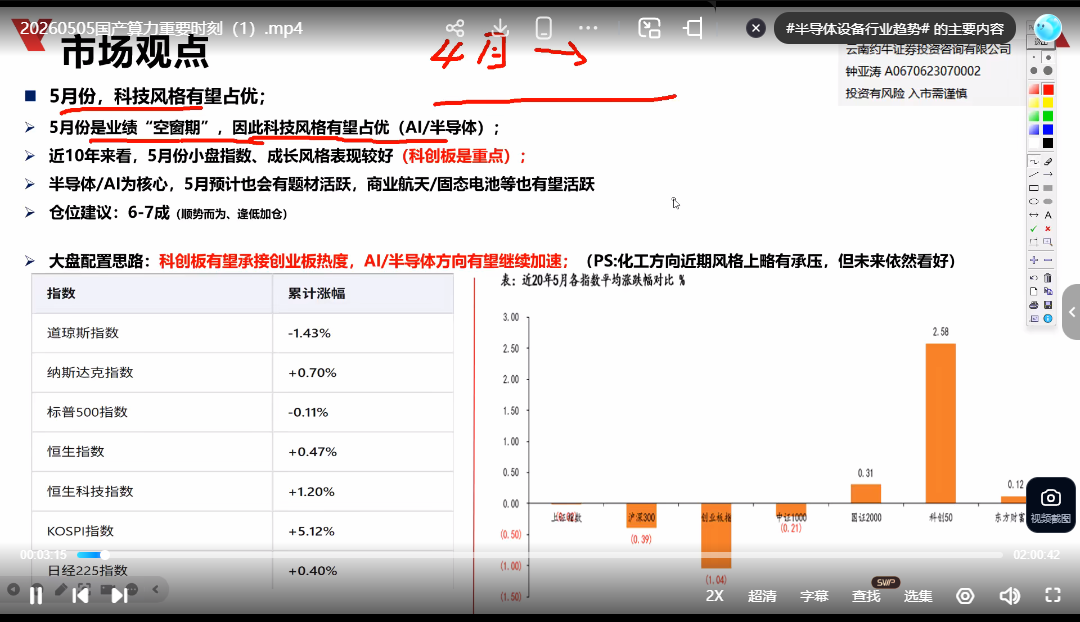This screenshot has height=622, width=1080.
Task: Open the blue info icon in annotation toolbar
Action: coord(1048,318)
